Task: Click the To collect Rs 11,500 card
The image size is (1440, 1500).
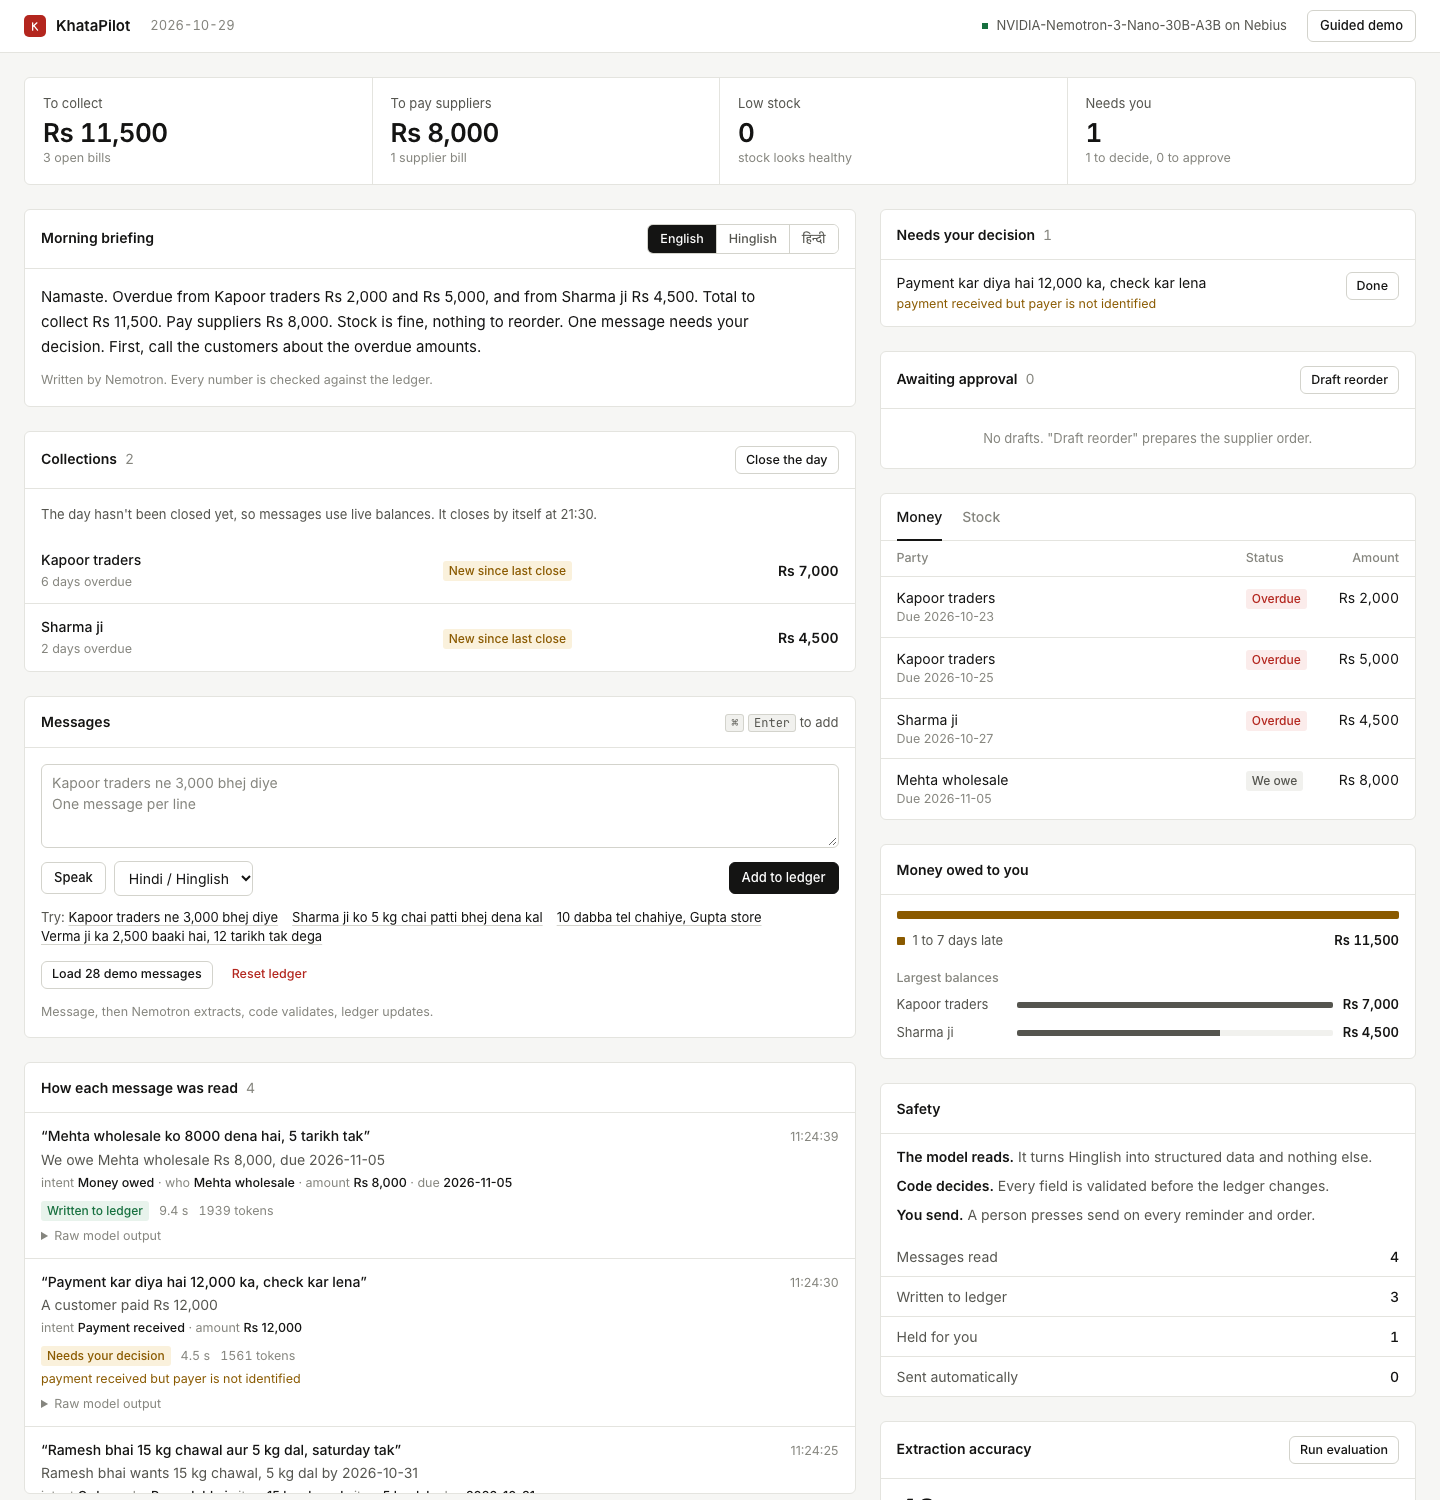Action: 198,131
